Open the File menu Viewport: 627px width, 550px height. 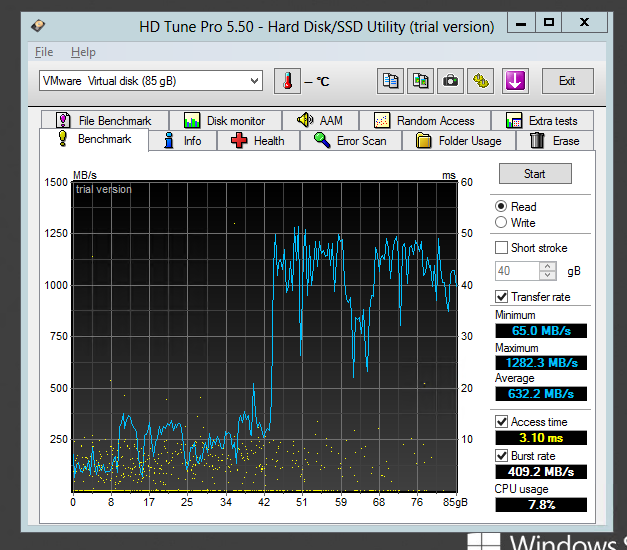click(44, 52)
